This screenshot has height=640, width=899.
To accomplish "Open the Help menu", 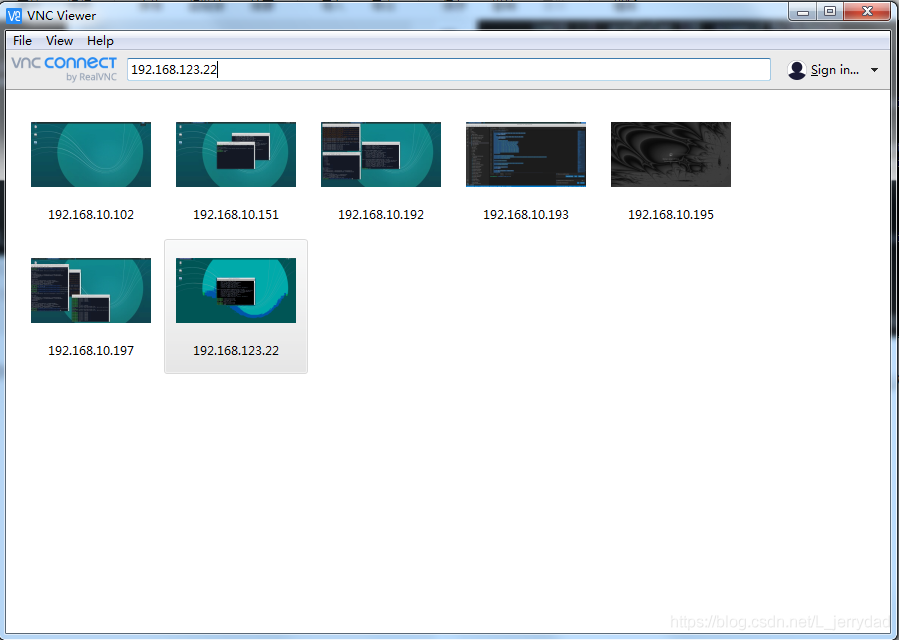I will [100, 41].
